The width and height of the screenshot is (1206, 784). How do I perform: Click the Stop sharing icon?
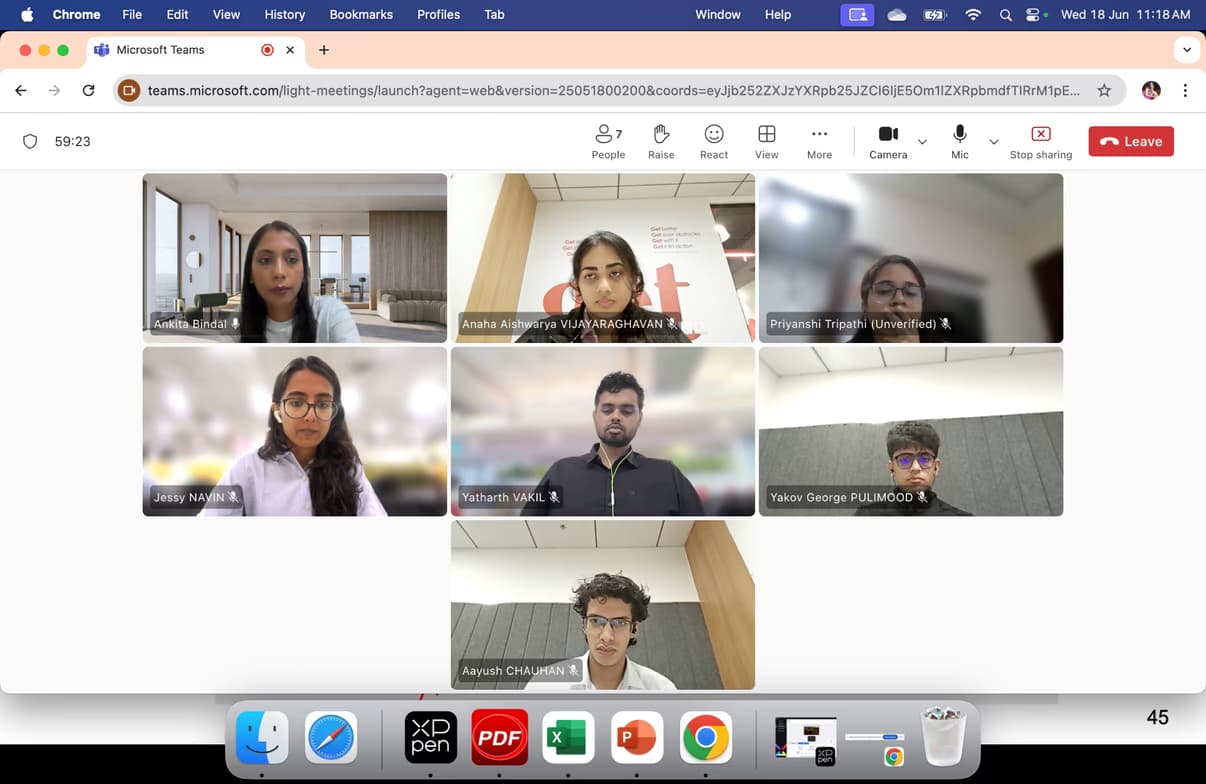(1040, 135)
